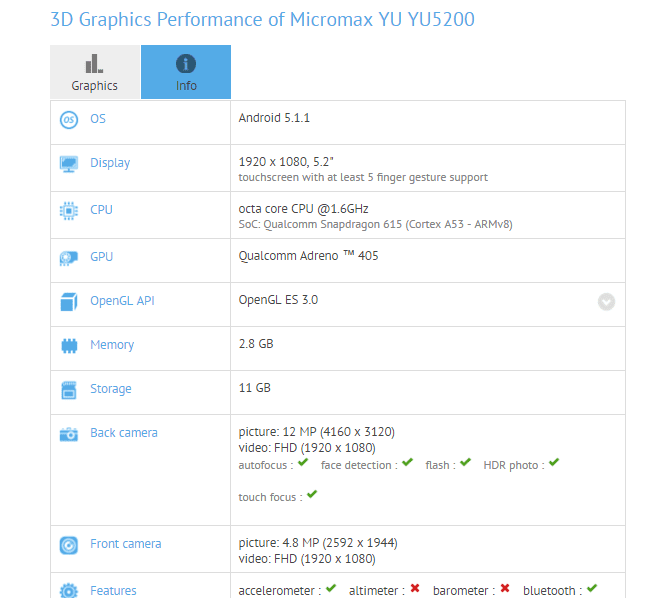The height and width of the screenshot is (598, 657).
Task: Click the 12 MP (4160 x 3120) picture text
Action: 316,432
